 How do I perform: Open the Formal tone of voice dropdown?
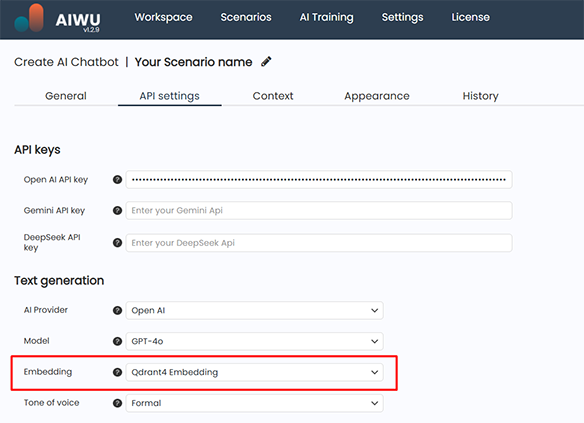(x=254, y=403)
